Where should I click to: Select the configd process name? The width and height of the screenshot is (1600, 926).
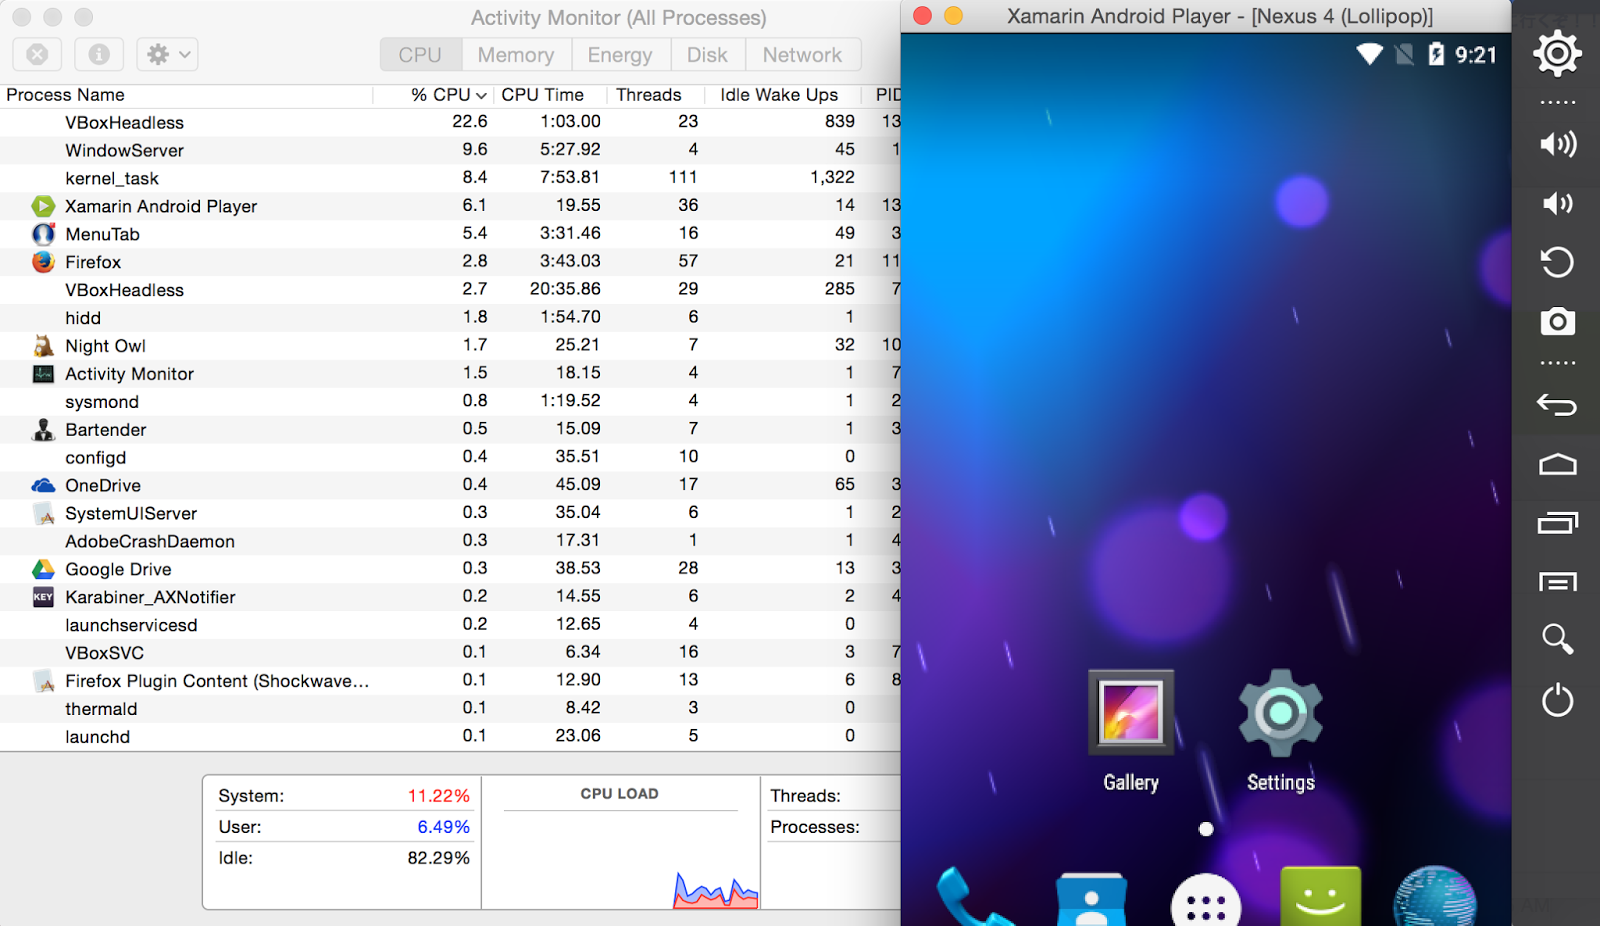coord(96,458)
